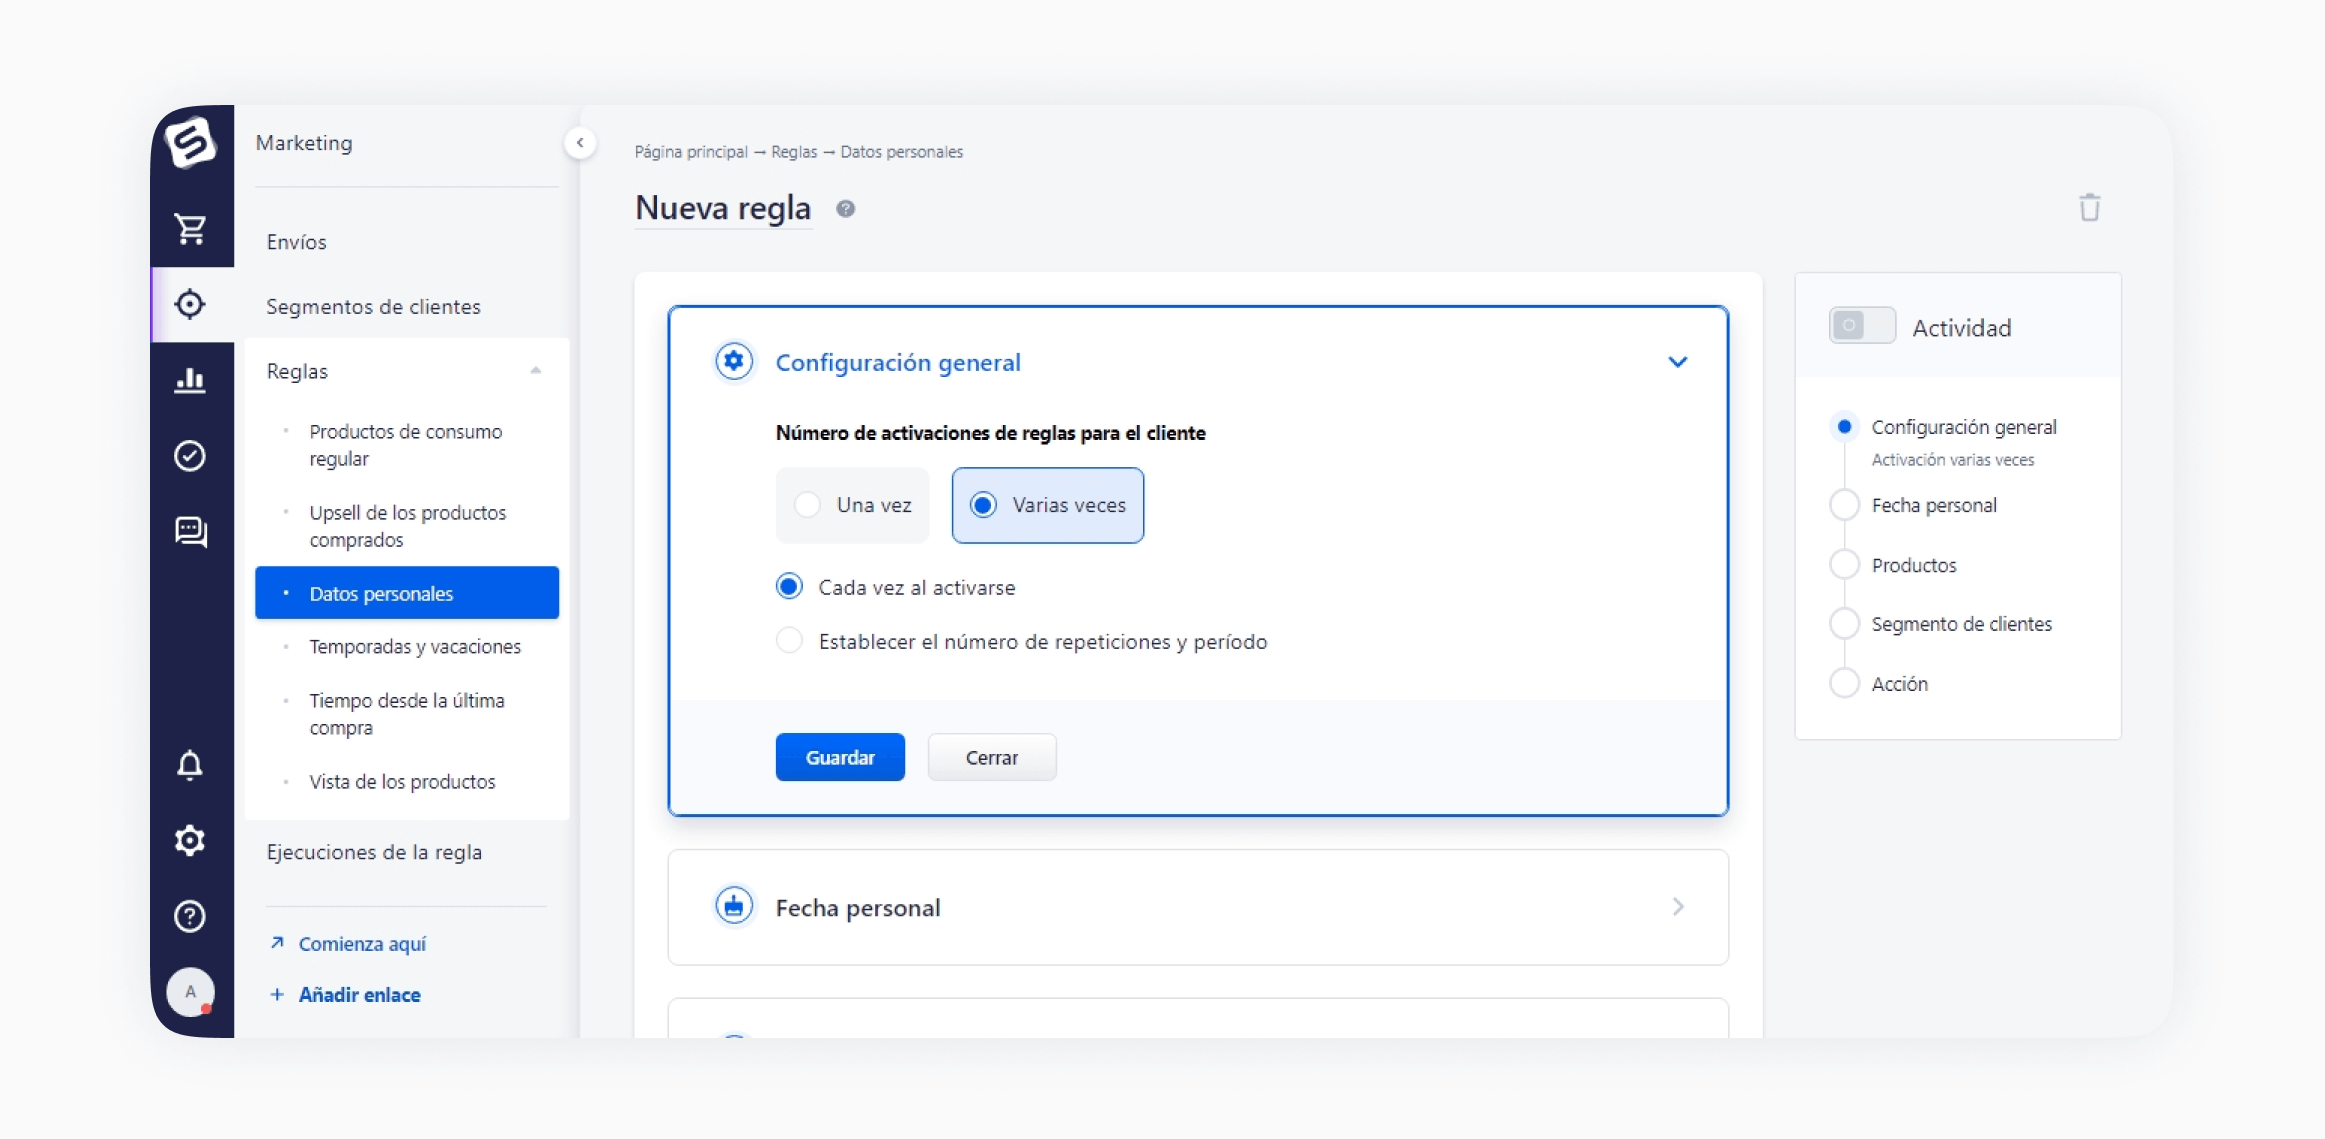
Task: Open notifications bell icon
Action: click(190, 765)
